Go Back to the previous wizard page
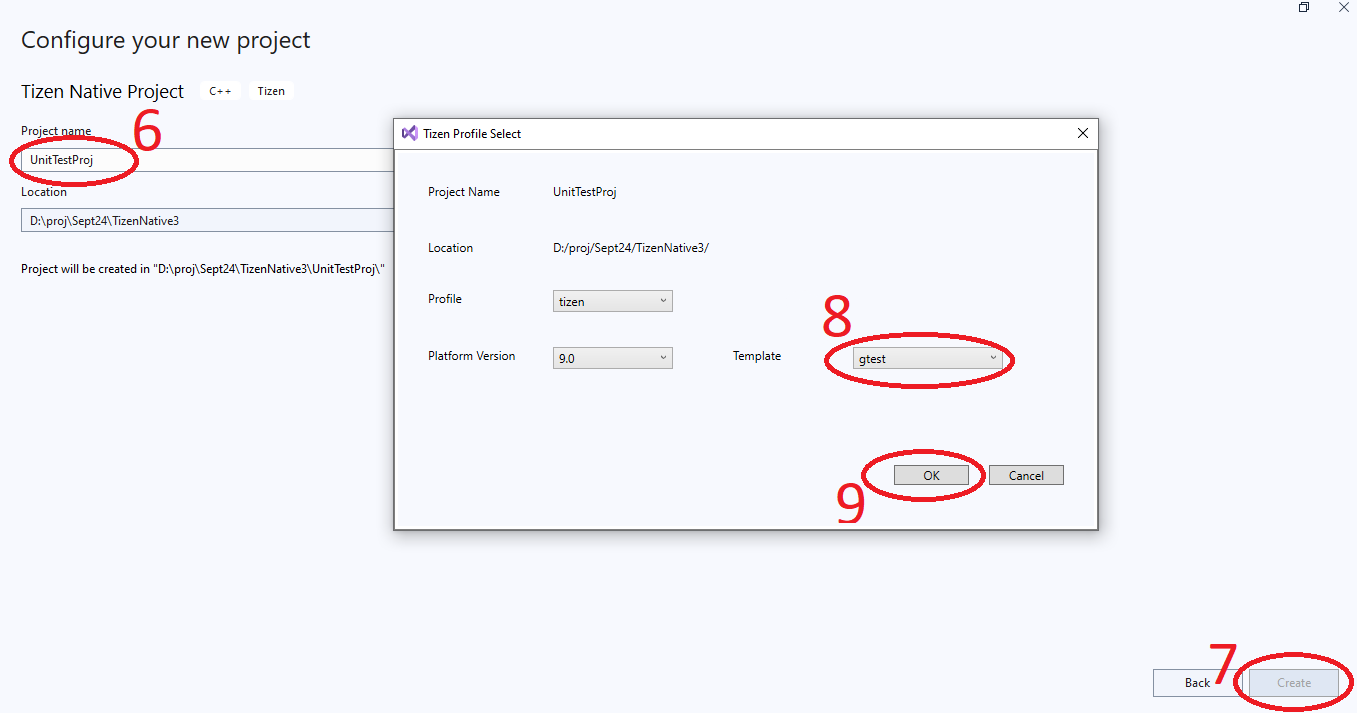Viewport: 1357px width, 713px height. click(1197, 683)
